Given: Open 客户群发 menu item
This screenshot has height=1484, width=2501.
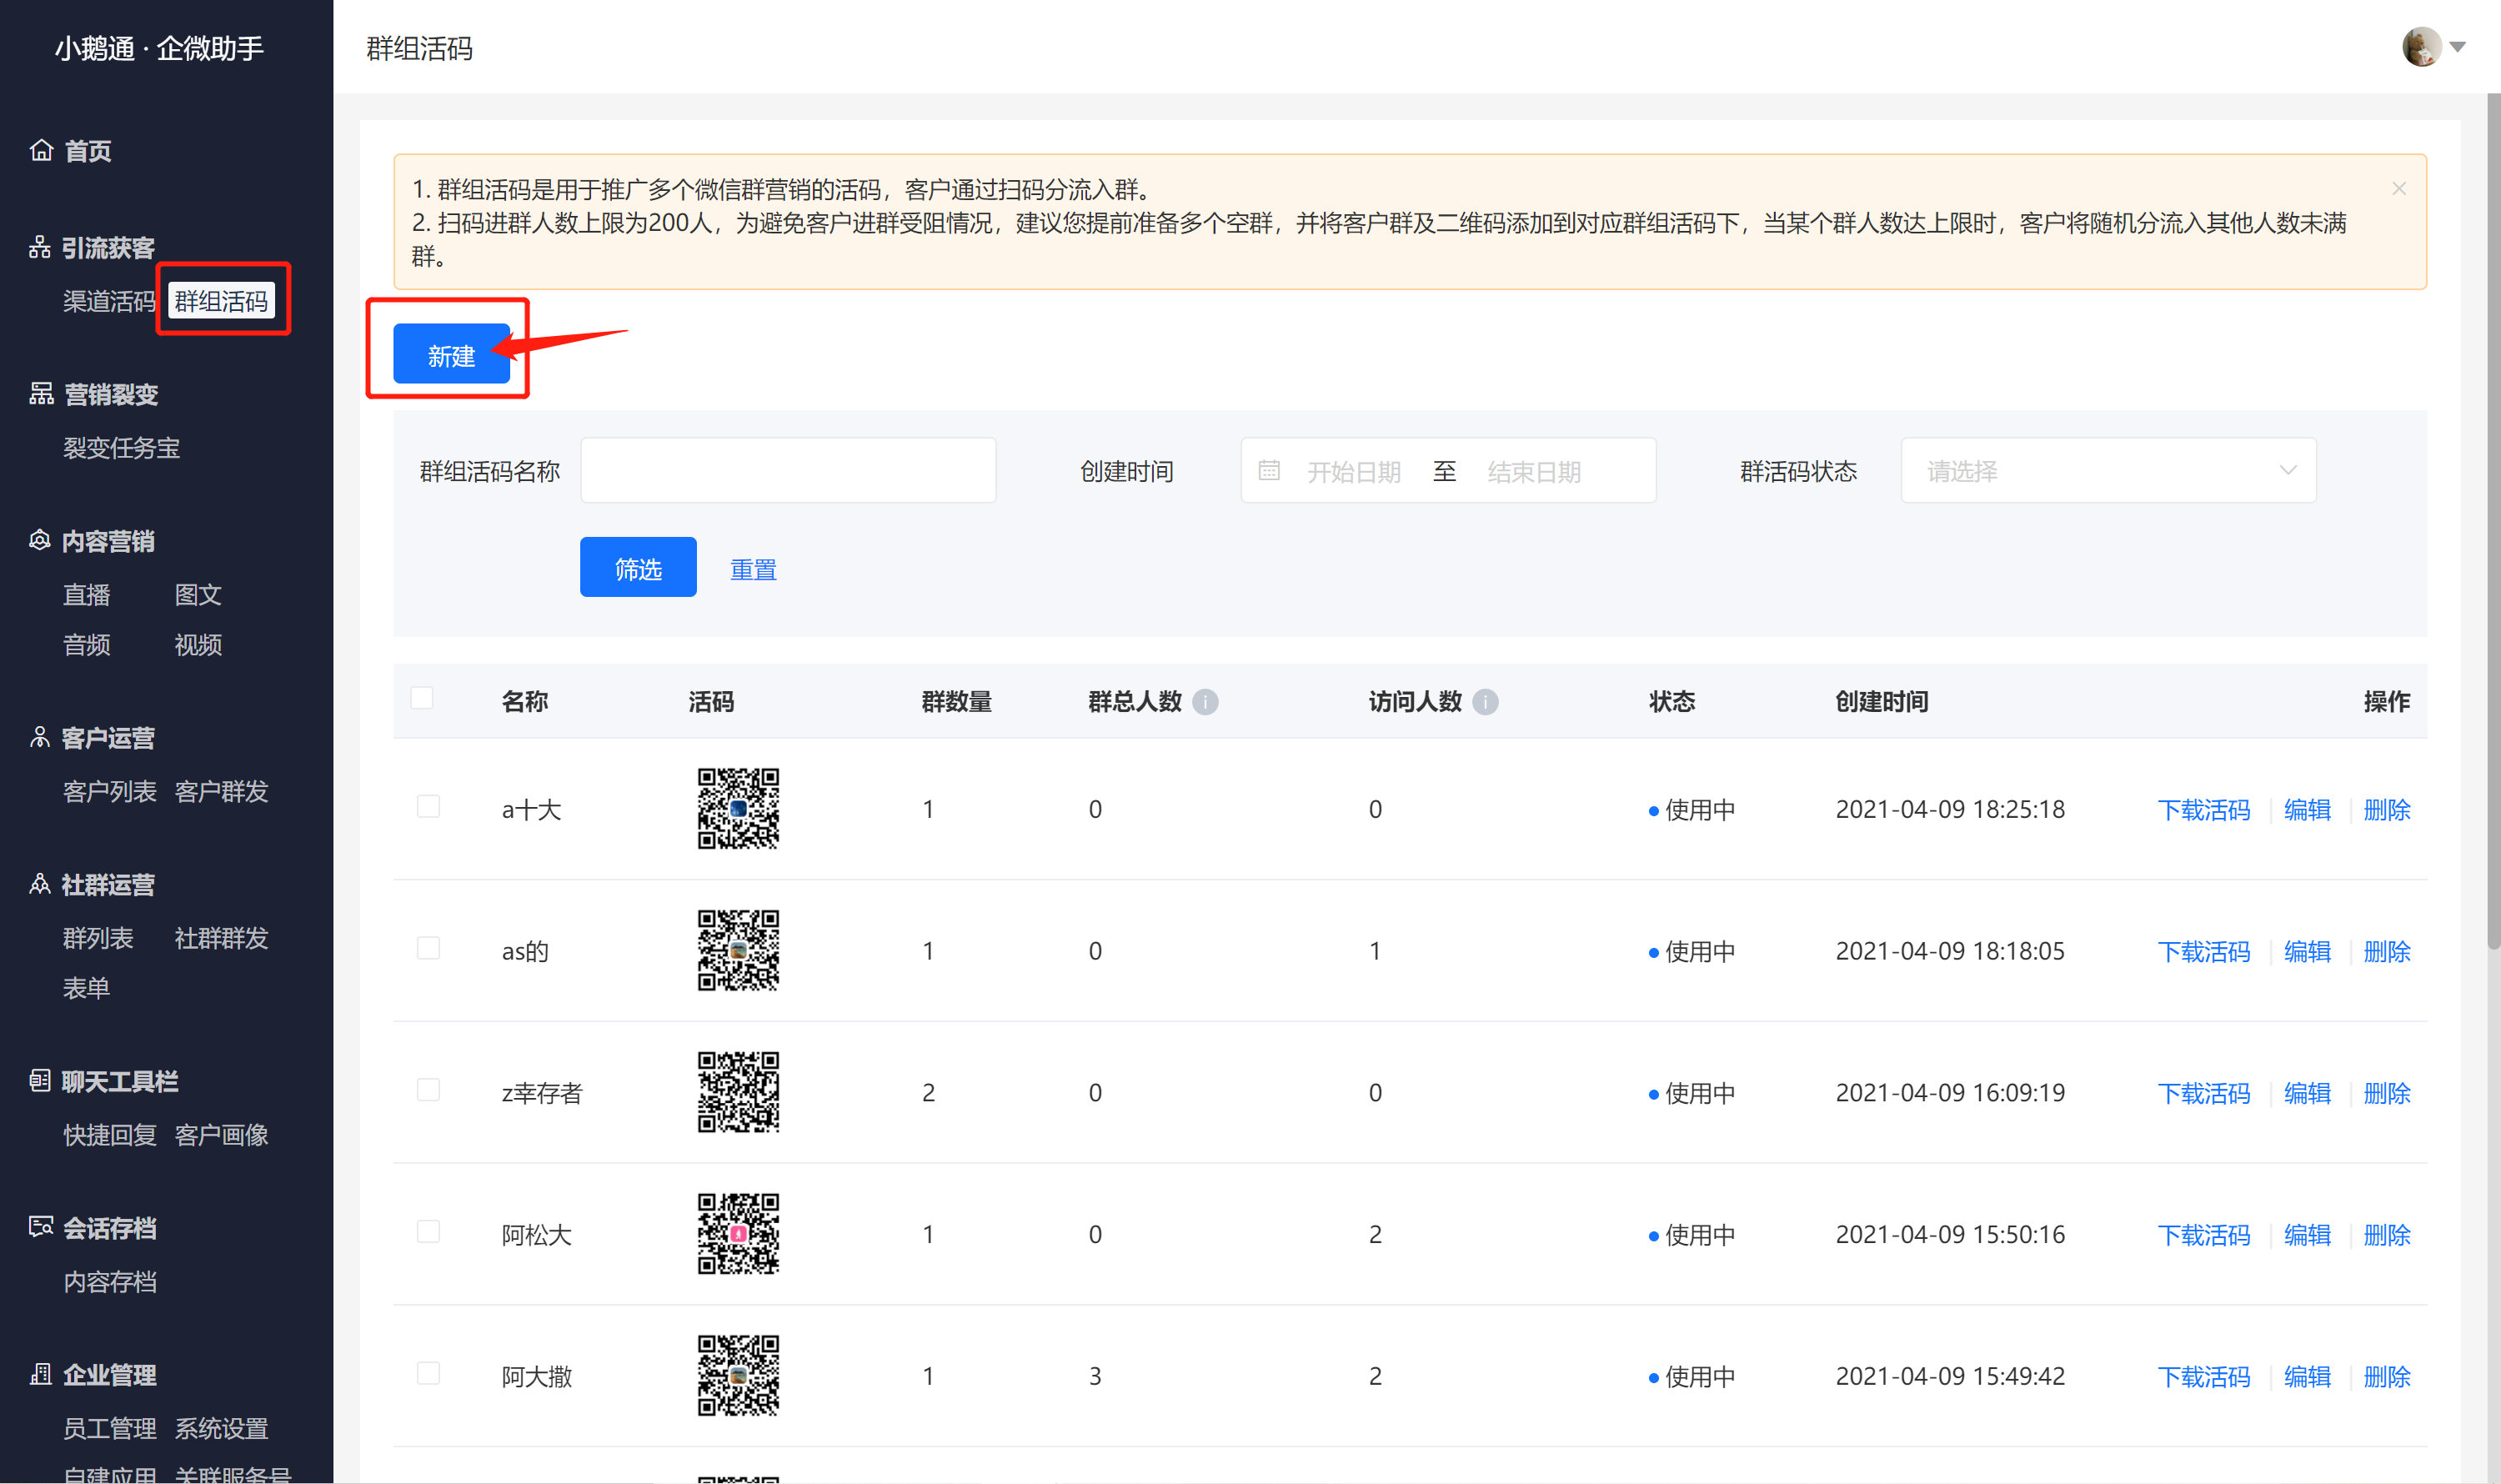Looking at the screenshot, I should pyautogui.click(x=221, y=792).
